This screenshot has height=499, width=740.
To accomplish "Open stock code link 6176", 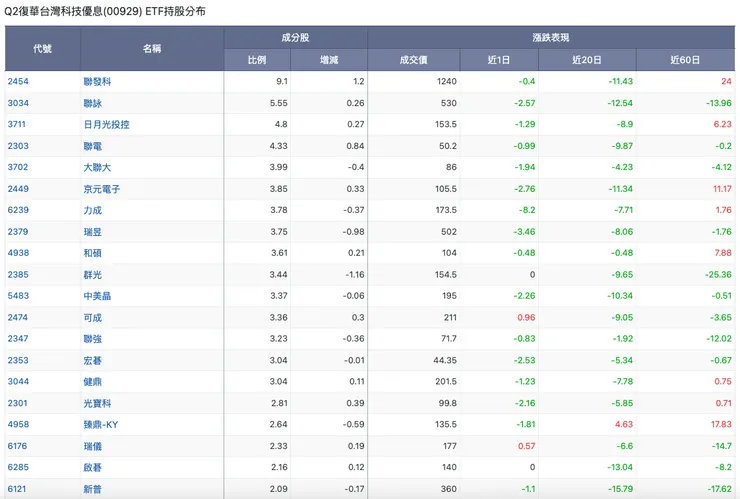I will [x=17, y=446].
